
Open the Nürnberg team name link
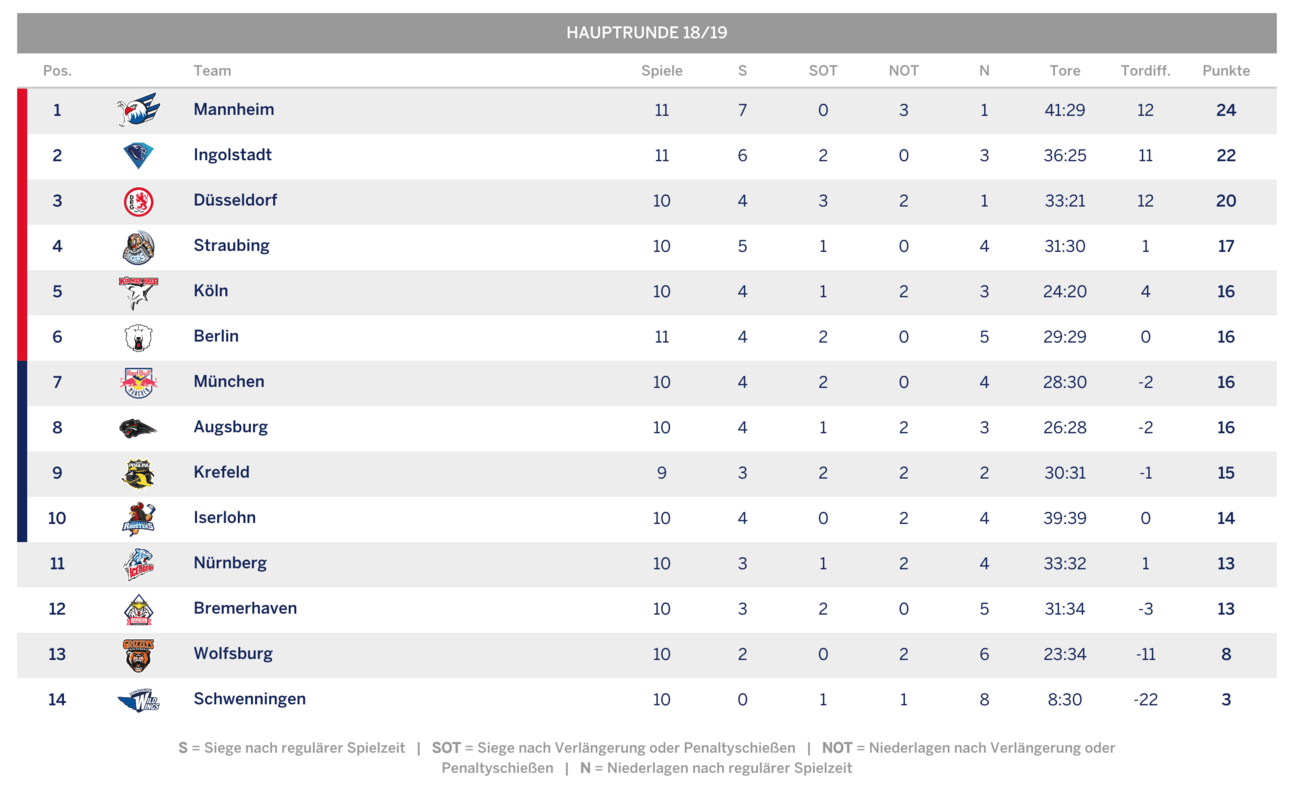pos(230,563)
